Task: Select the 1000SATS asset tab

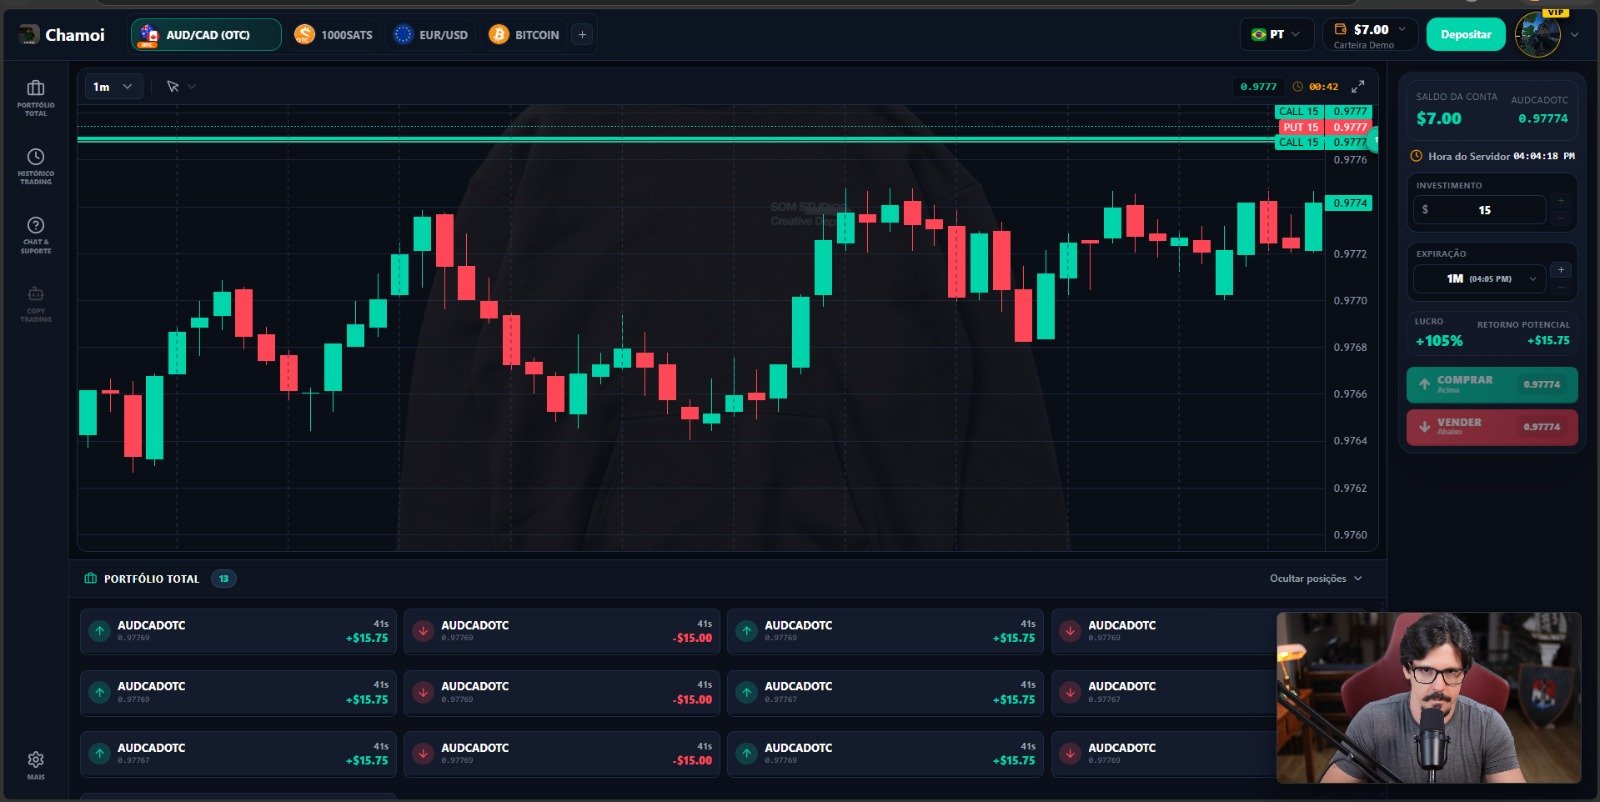Action: [x=334, y=35]
